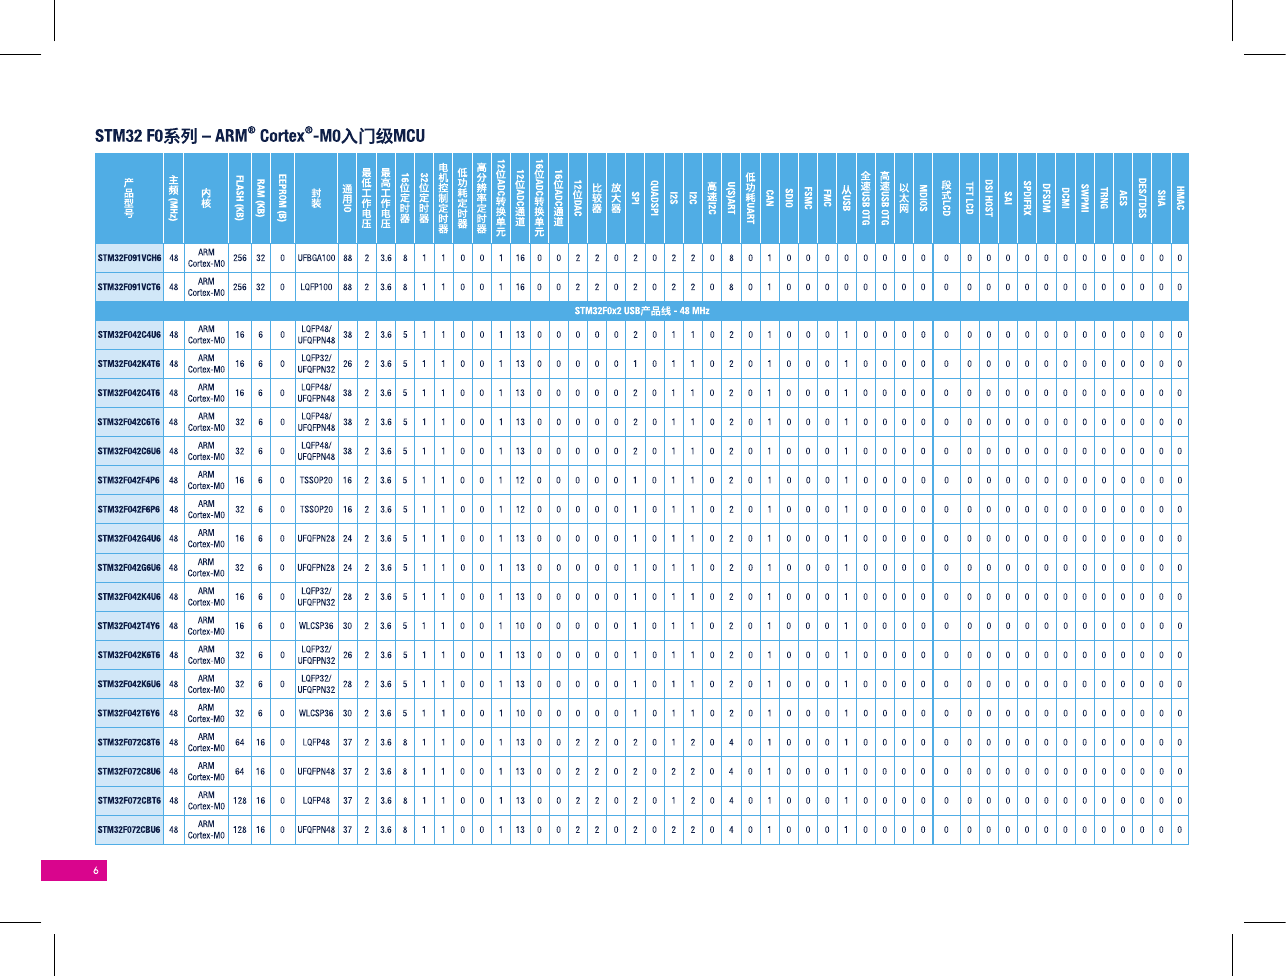Image resolution: width=1286 pixels, height=976 pixels.
Task: Click product name STM32F042K6T6
Action: pyautogui.click(x=129, y=655)
